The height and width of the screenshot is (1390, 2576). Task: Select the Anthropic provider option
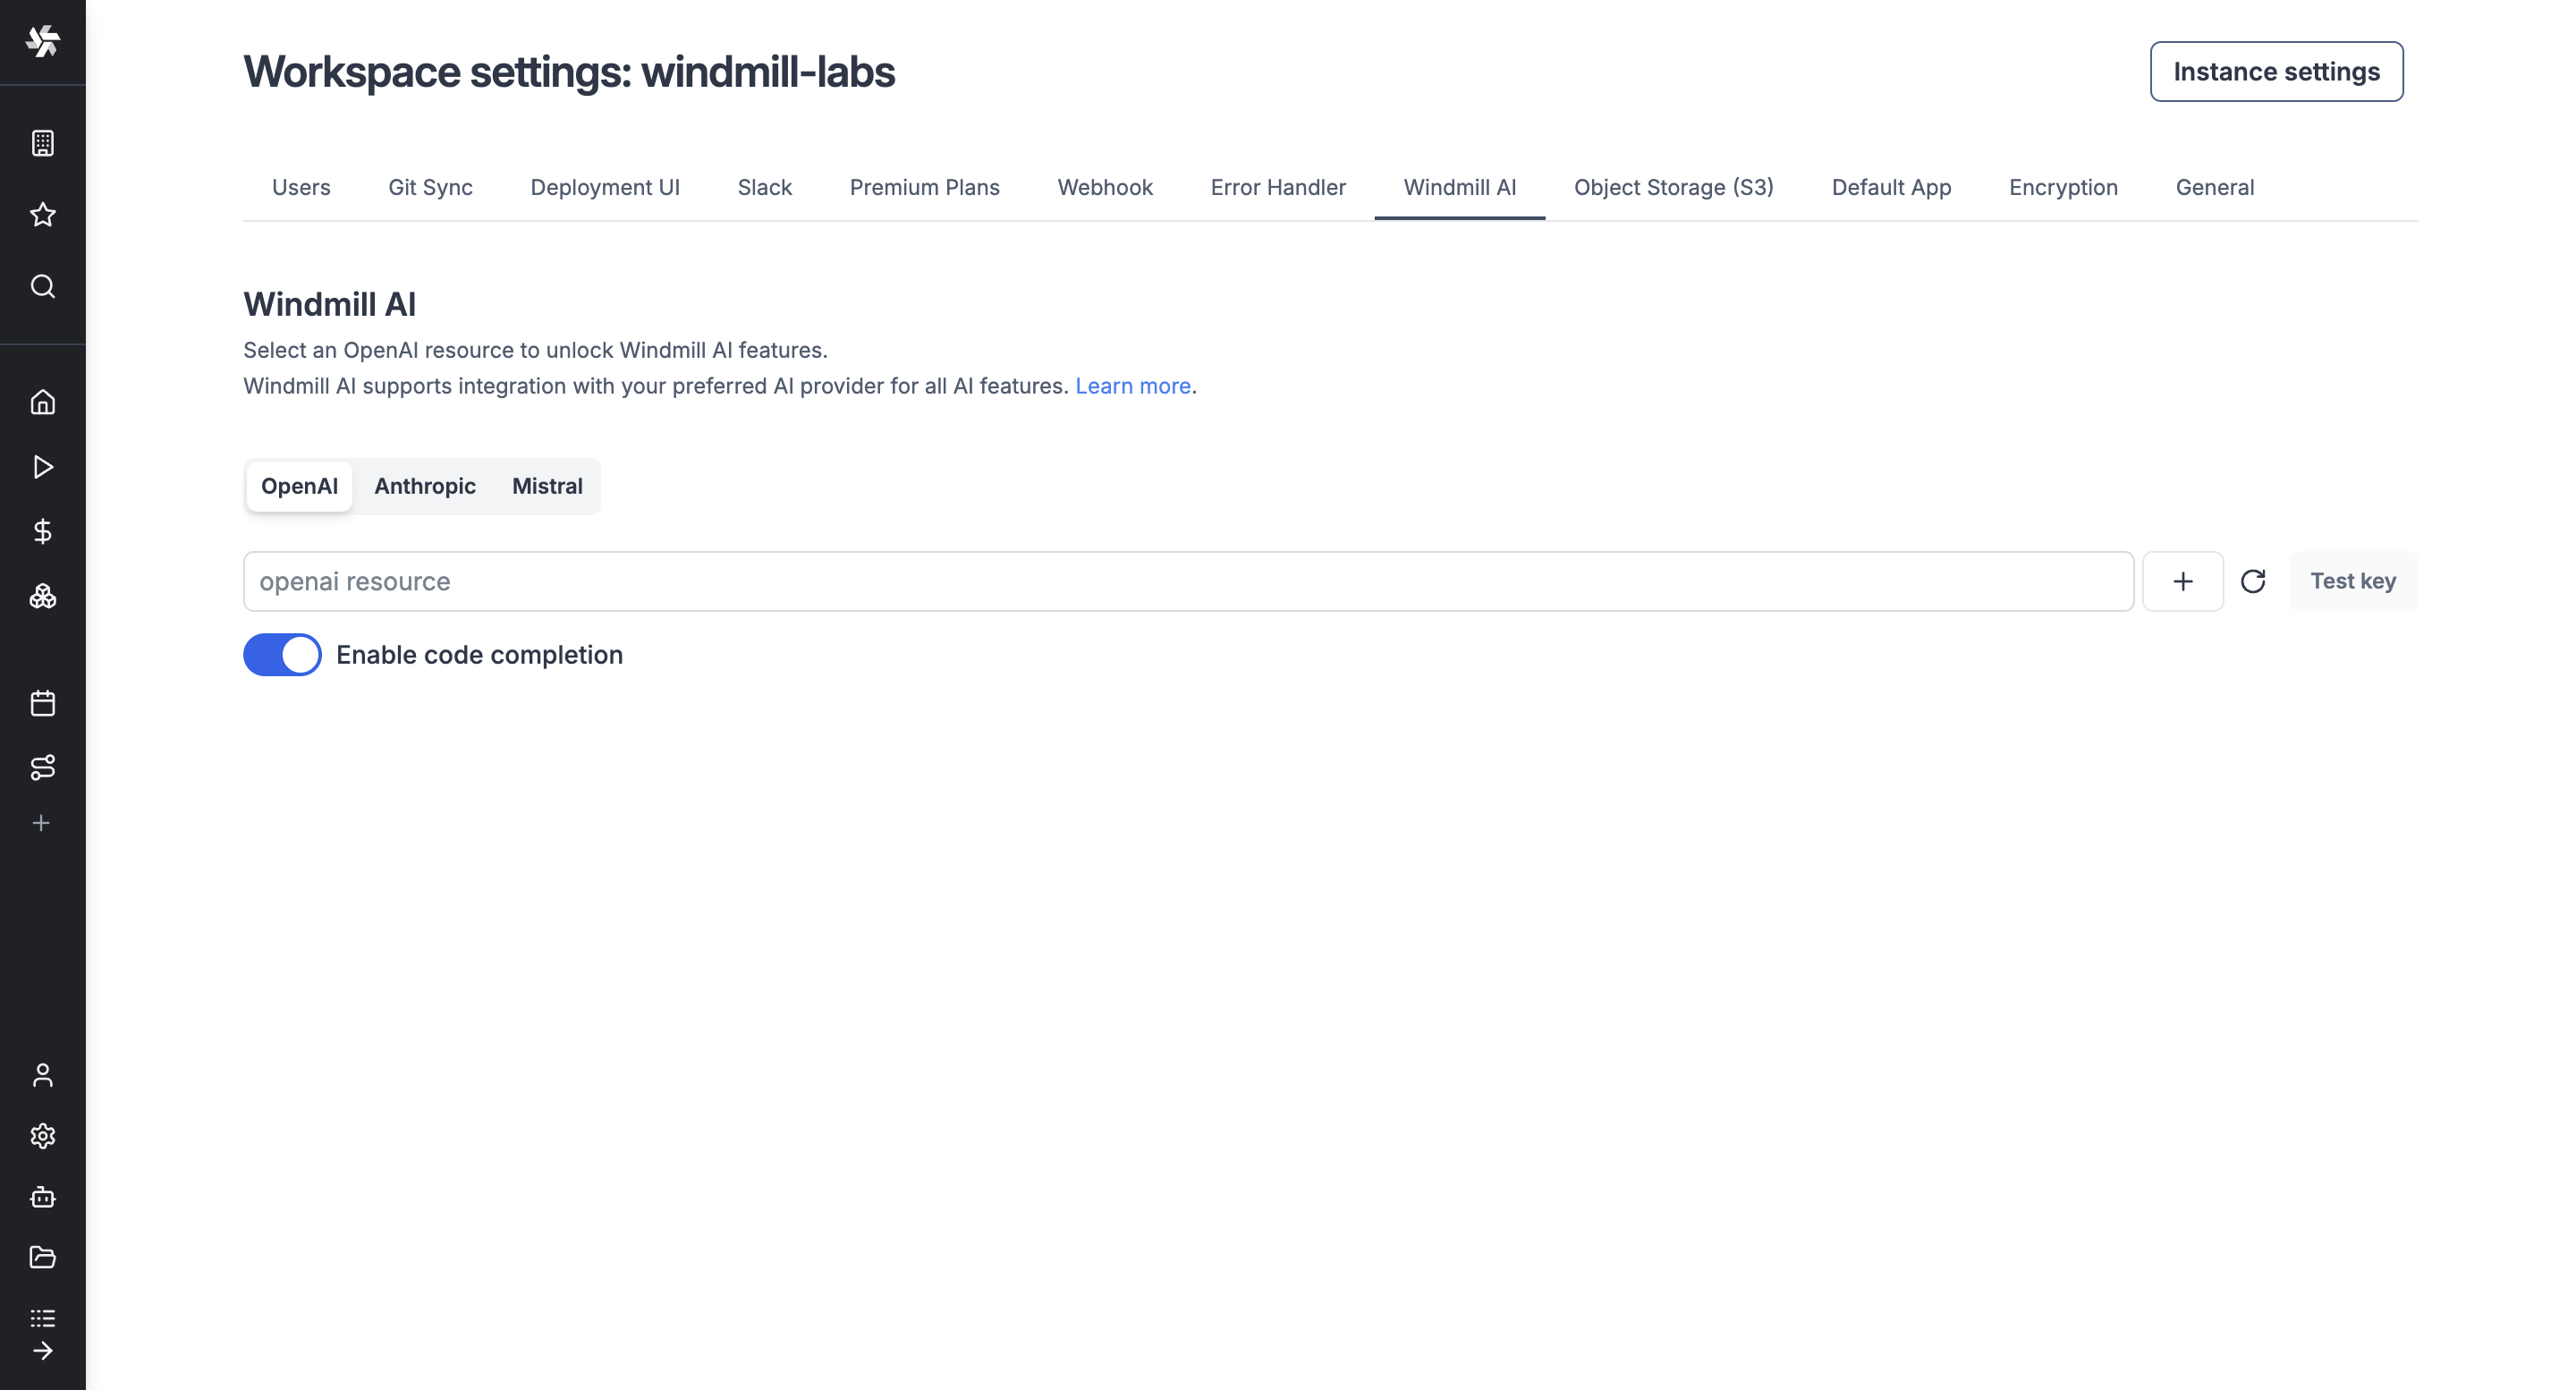[x=425, y=486]
